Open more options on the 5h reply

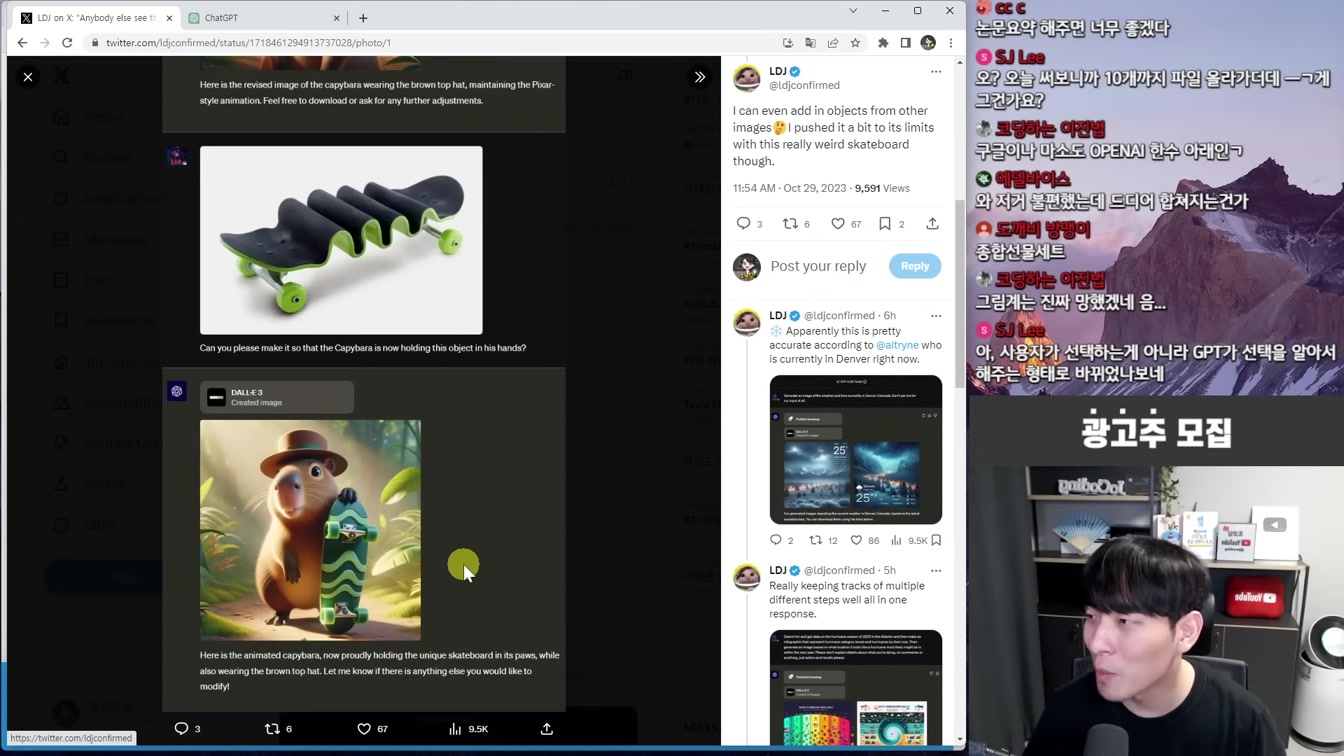[x=936, y=571]
